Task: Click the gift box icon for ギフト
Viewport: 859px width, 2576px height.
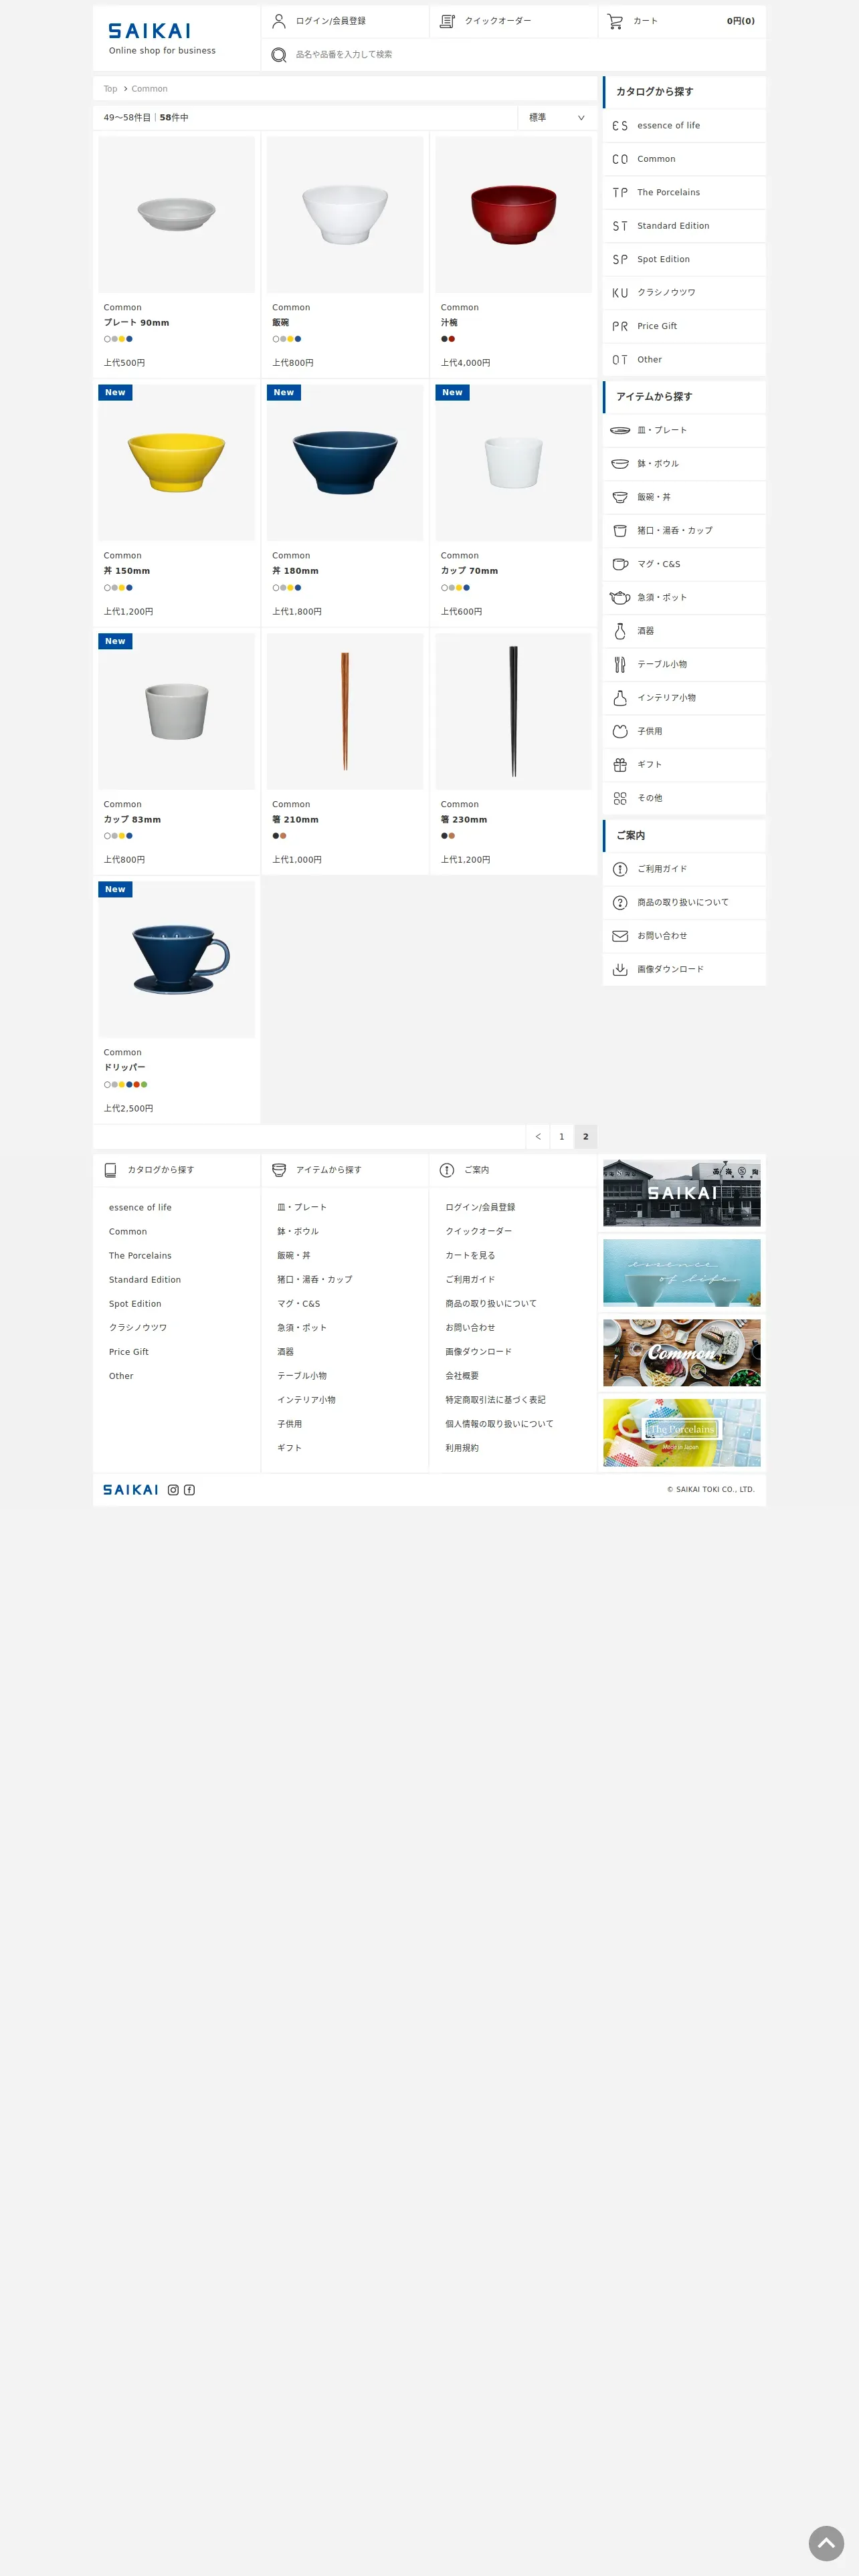Action: [x=620, y=765]
